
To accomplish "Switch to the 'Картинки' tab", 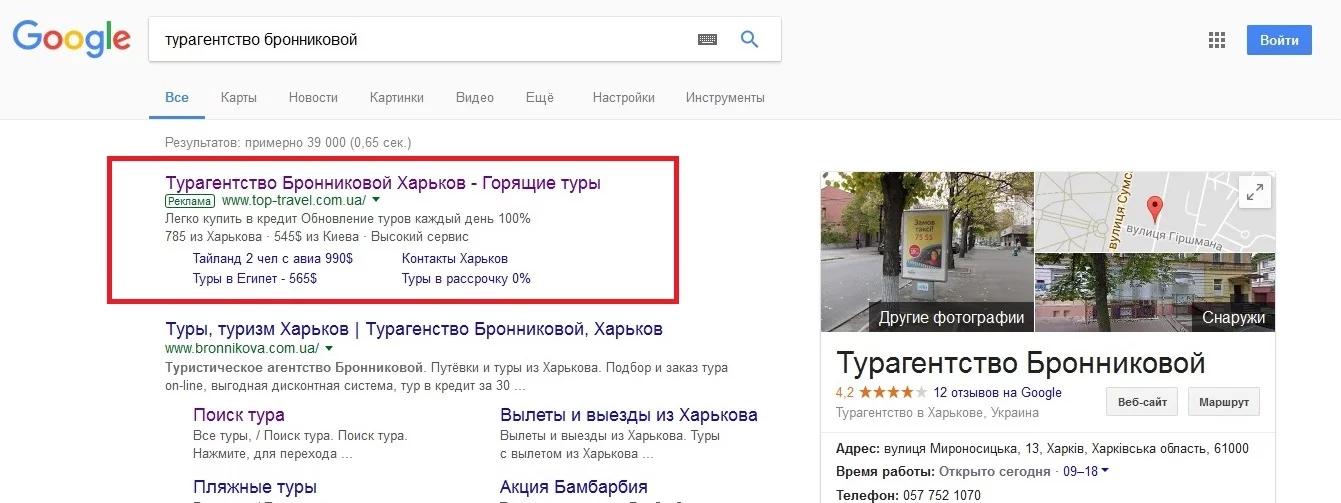I will coord(396,97).
